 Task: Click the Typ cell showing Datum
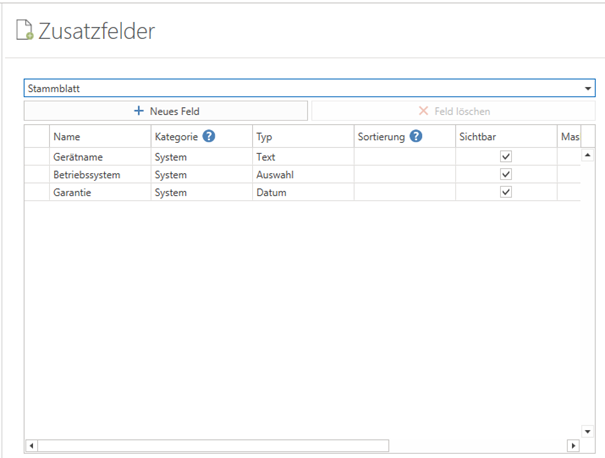tap(300, 192)
